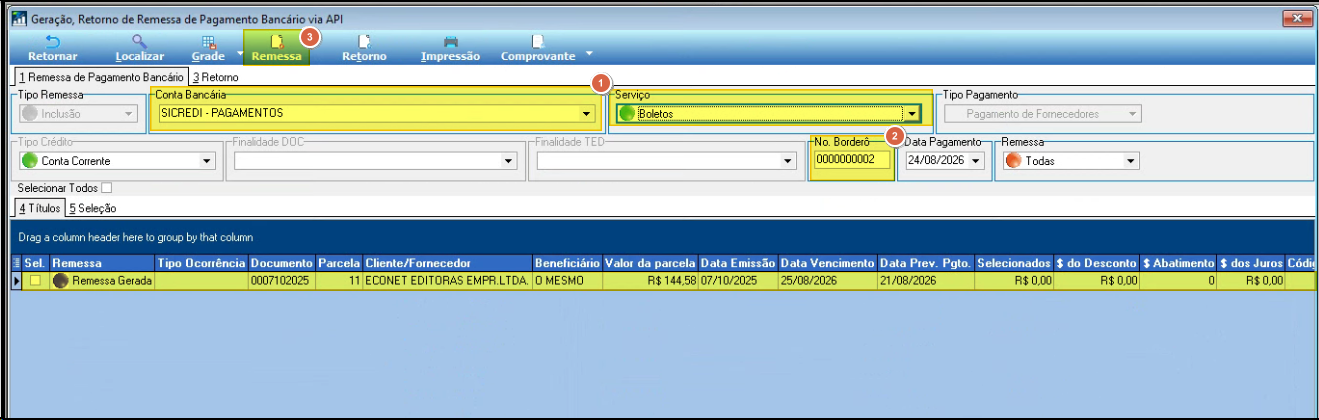The image size is (1319, 420).
Task: Click the grid menu icon at header corner
Action: tap(16, 262)
